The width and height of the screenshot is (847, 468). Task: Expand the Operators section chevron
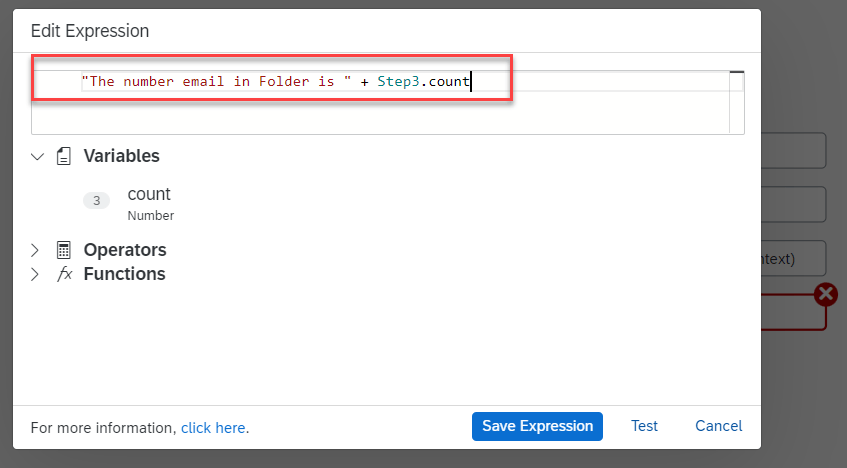pos(36,250)
